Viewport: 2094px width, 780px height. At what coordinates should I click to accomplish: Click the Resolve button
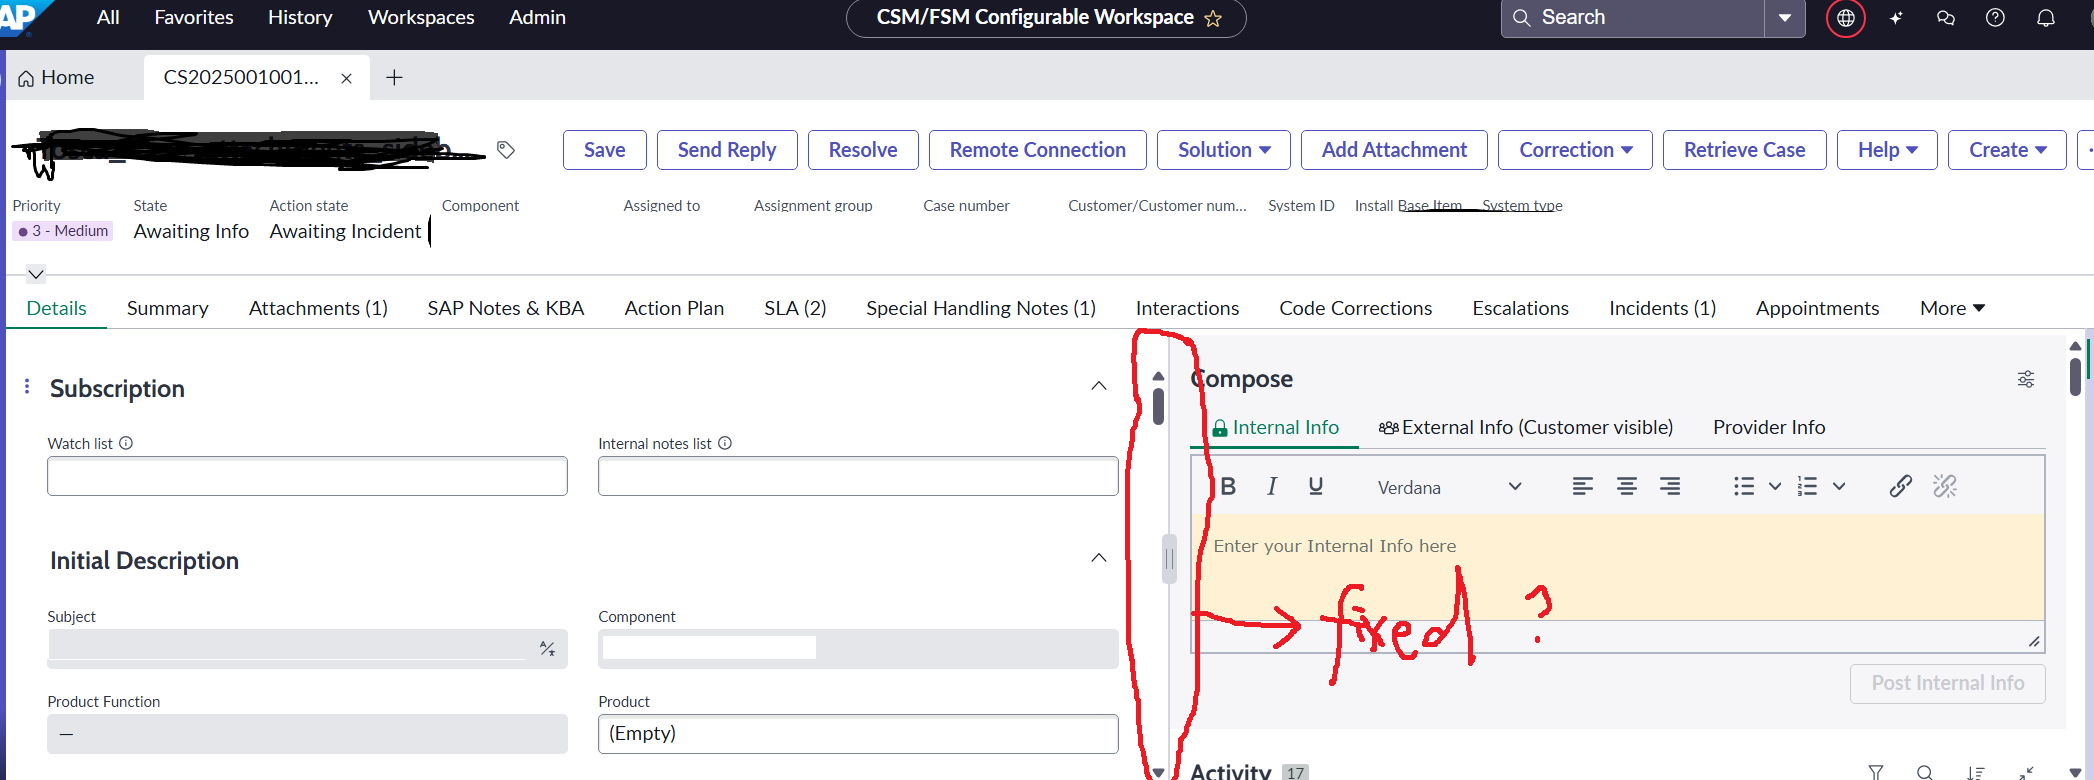coord(863,150)
